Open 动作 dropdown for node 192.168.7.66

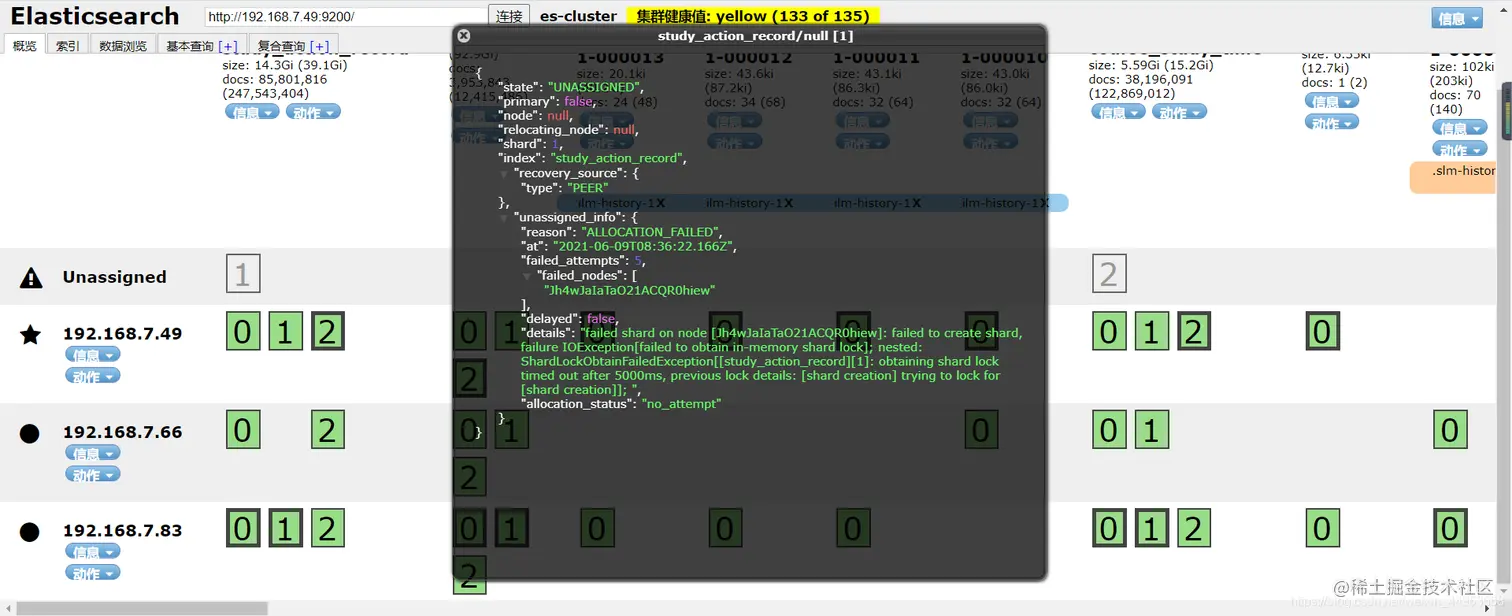click(93, 475)
